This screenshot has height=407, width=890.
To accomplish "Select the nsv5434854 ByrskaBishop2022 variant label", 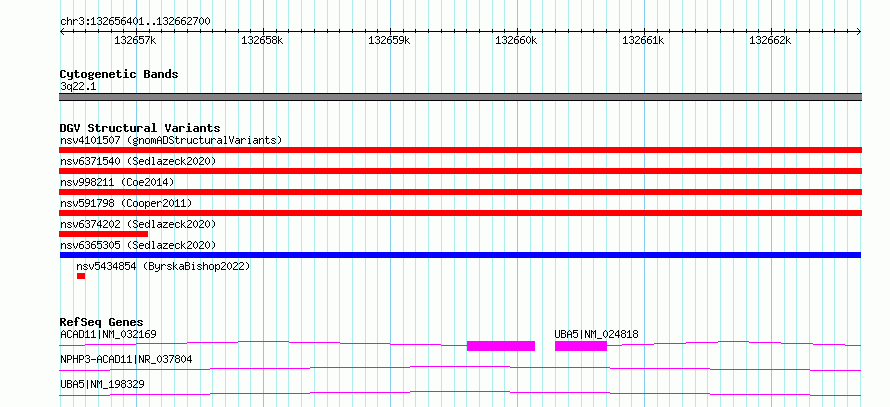I will 163,266.
